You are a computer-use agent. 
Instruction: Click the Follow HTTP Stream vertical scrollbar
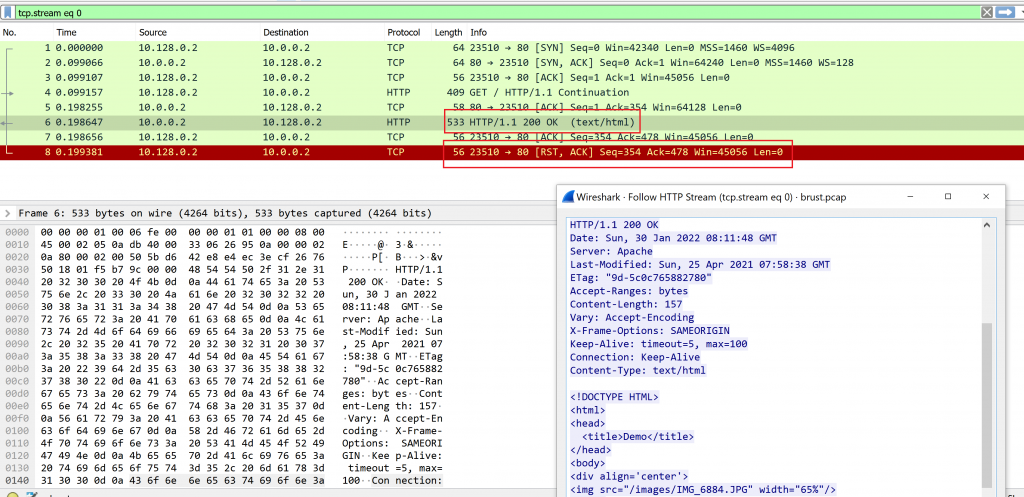point(987,405)
